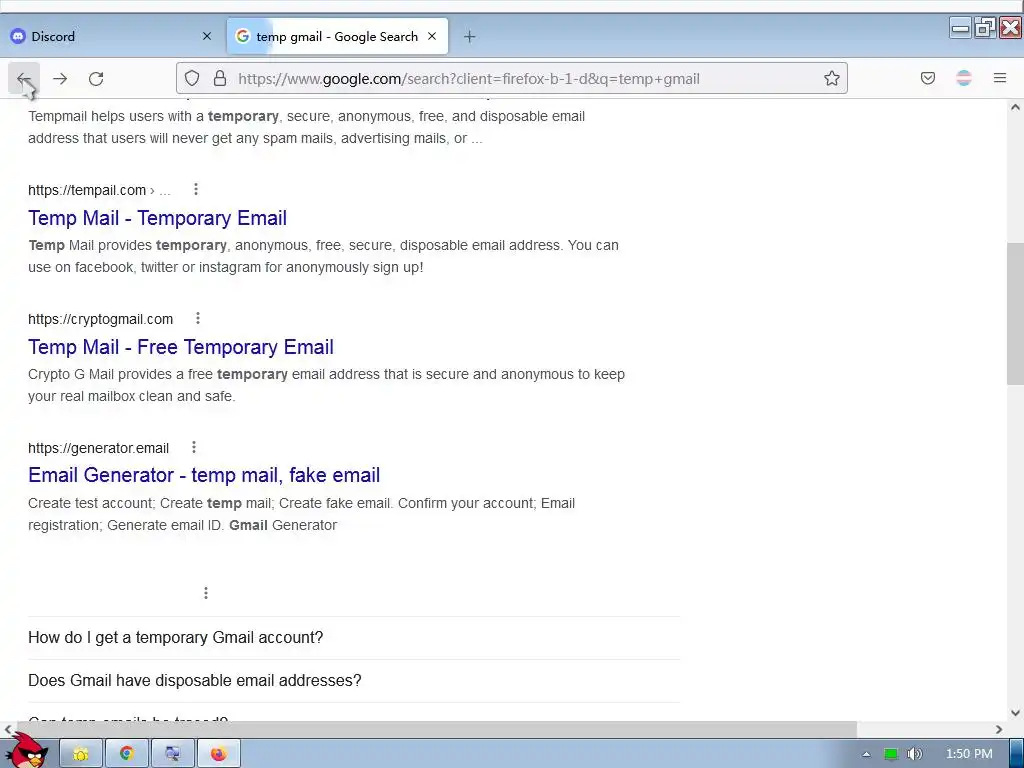Open the yellow folder taskbar icon
1024x768 pixels.
coord(81,754)
